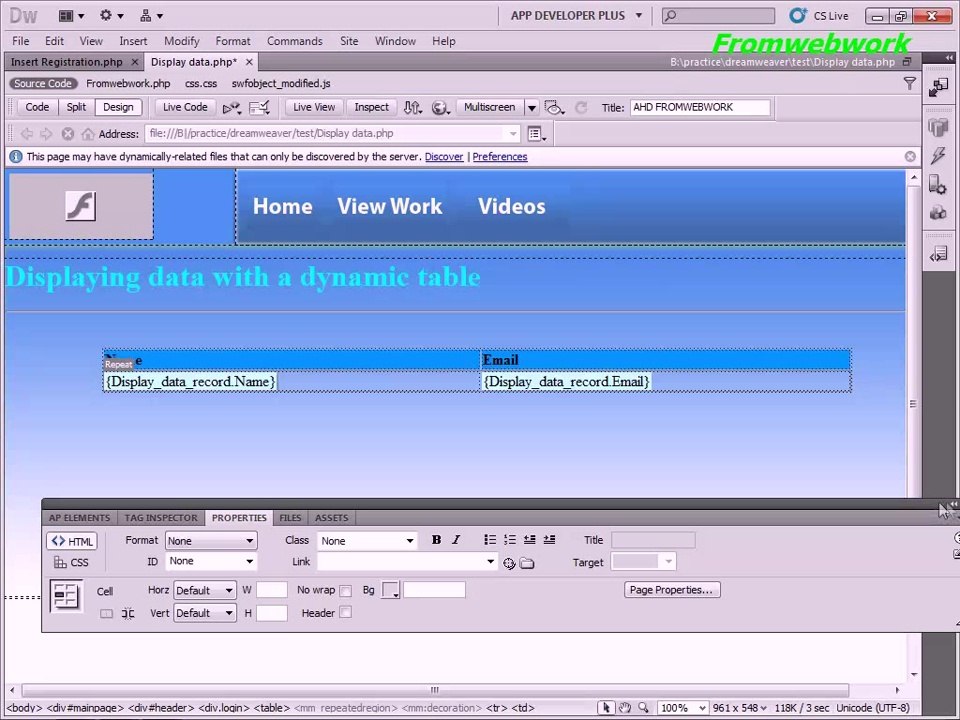The width and height of the screenshot is (960, 720).
Task: Click Unordered List icon
Action: click(x=490, y=540)
